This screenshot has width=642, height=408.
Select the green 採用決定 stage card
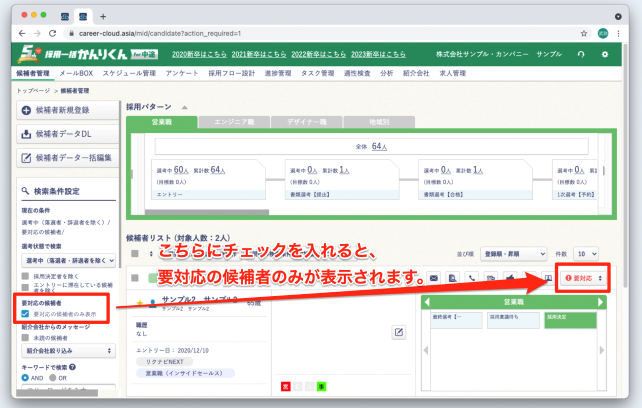click(x=570, y=320)
